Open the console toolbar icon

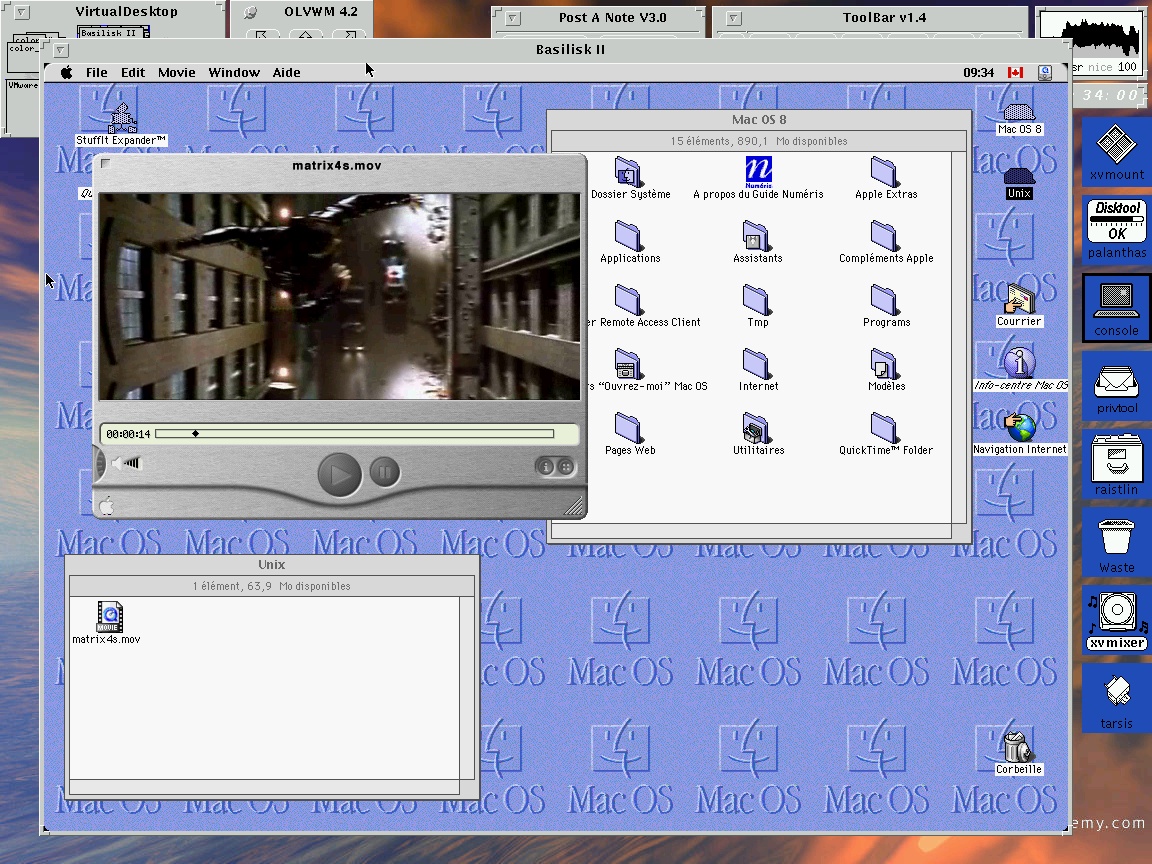pyautogui.click(x=1117, y=307)
